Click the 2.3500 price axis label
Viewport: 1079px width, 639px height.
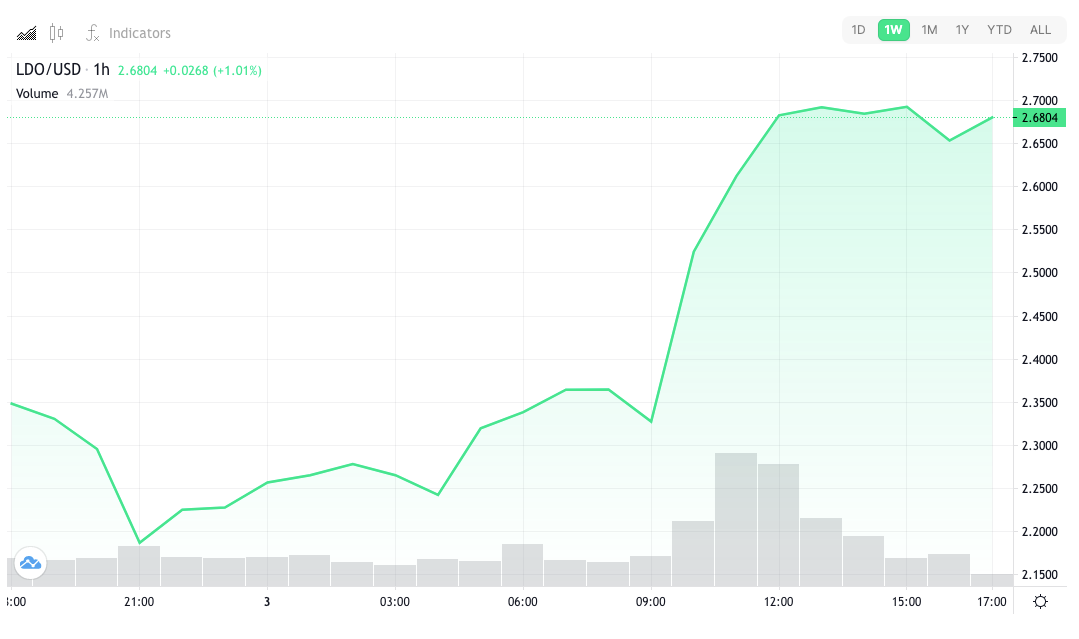coord(1040,402)
